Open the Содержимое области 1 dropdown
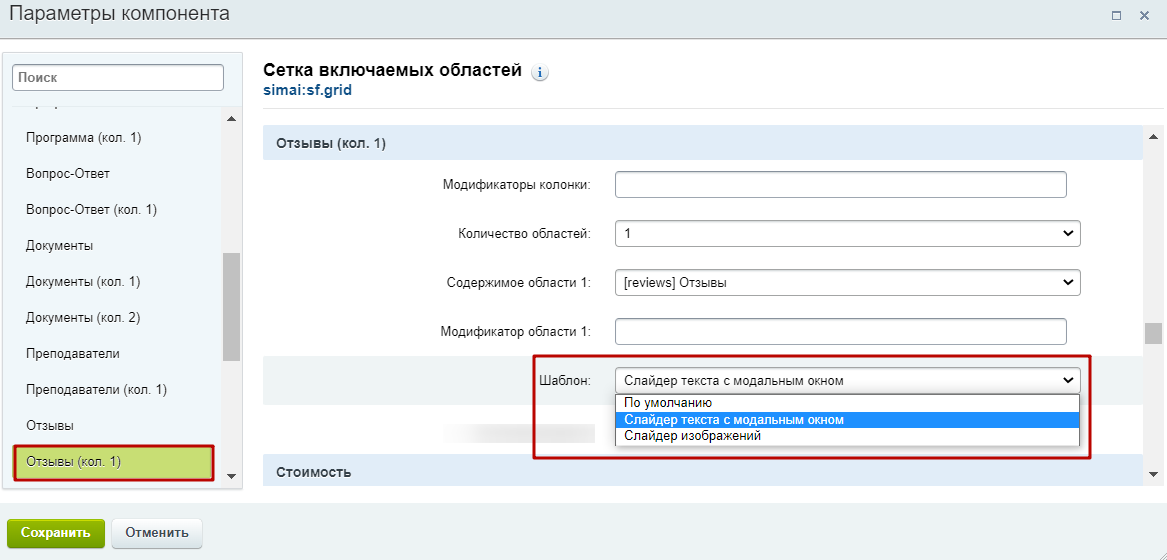This screenshot has height=560, width=1167. tap(848, 283)
